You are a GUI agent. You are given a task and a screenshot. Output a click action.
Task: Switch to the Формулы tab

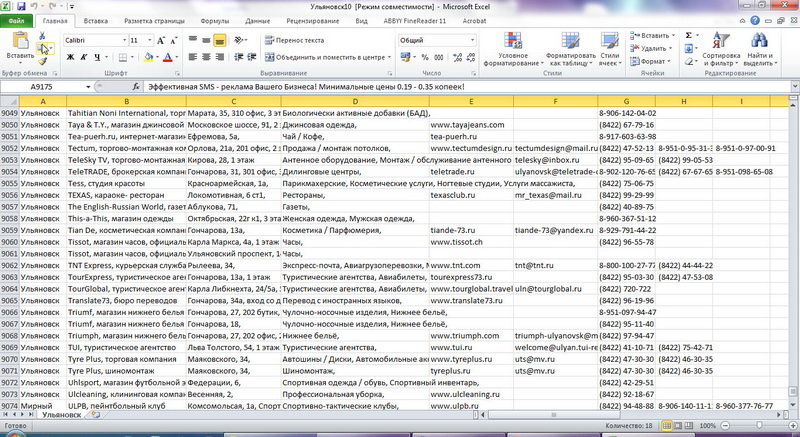click(x=214, y=21)
